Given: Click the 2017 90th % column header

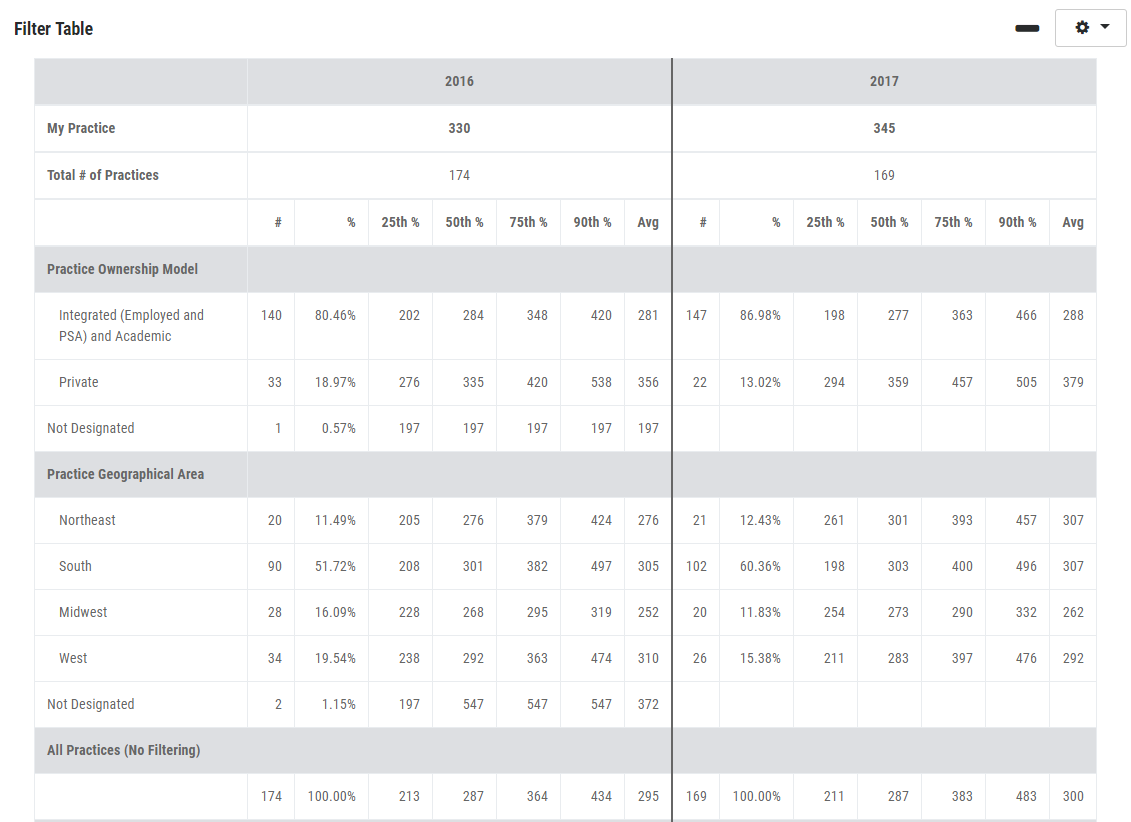Looking at the screenshot, I should (x=1017, y=222).
